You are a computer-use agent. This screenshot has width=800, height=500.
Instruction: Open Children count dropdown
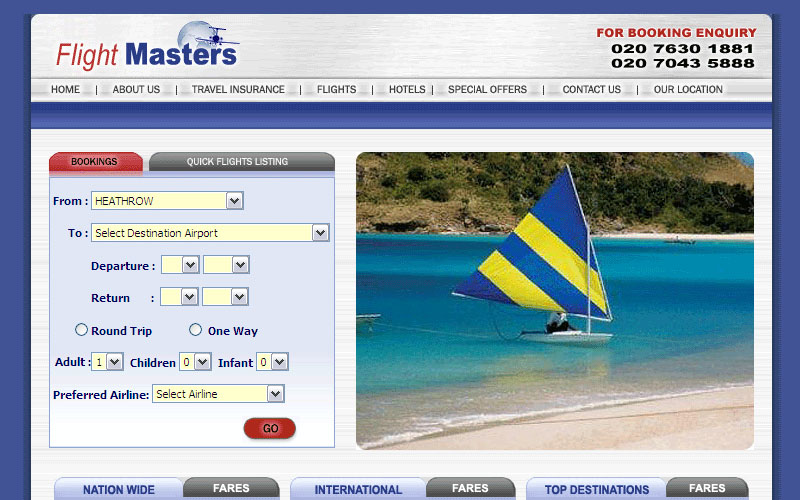coord(195,362)
